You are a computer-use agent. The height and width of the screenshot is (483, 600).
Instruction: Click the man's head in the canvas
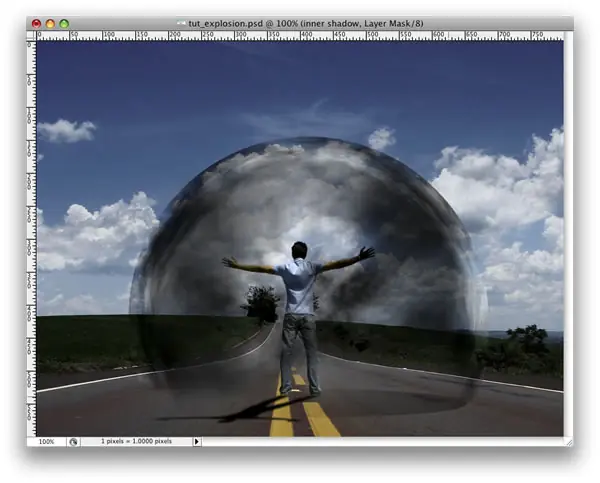pos(299,250)
